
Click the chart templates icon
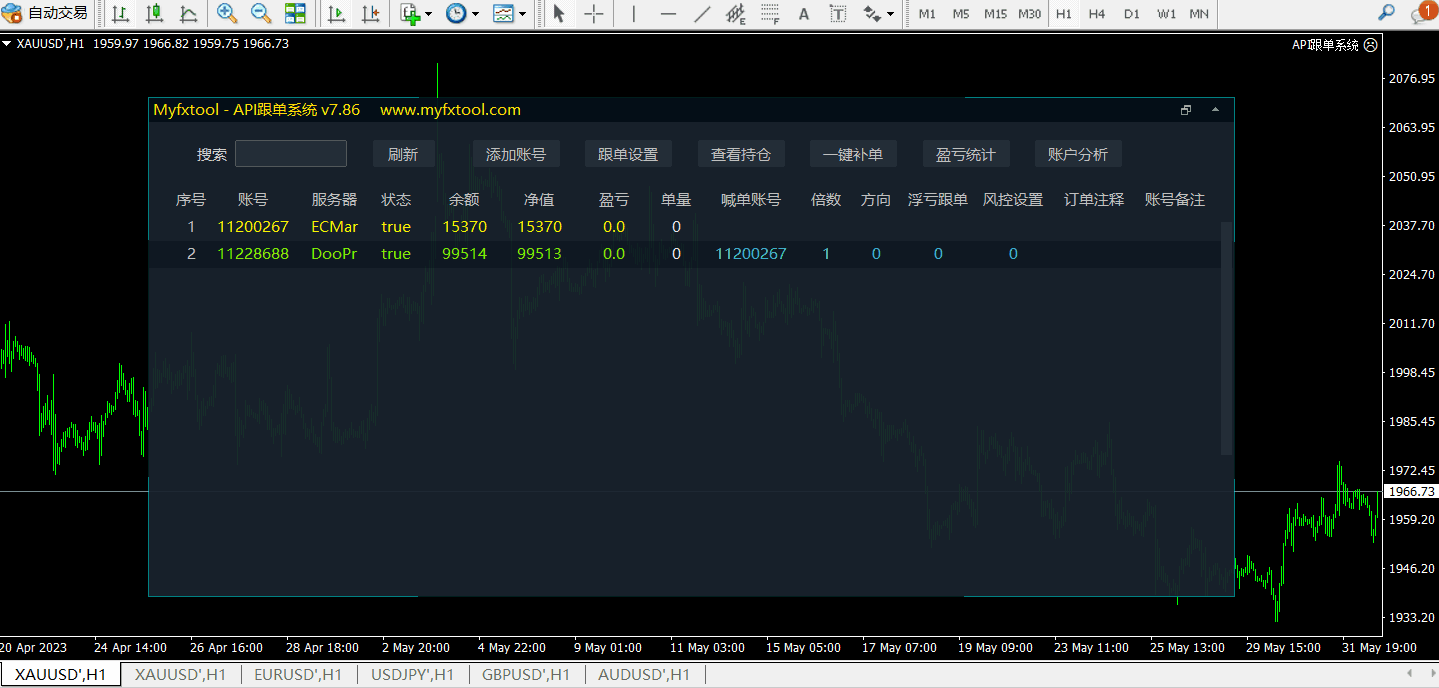(x=503, y=14)
